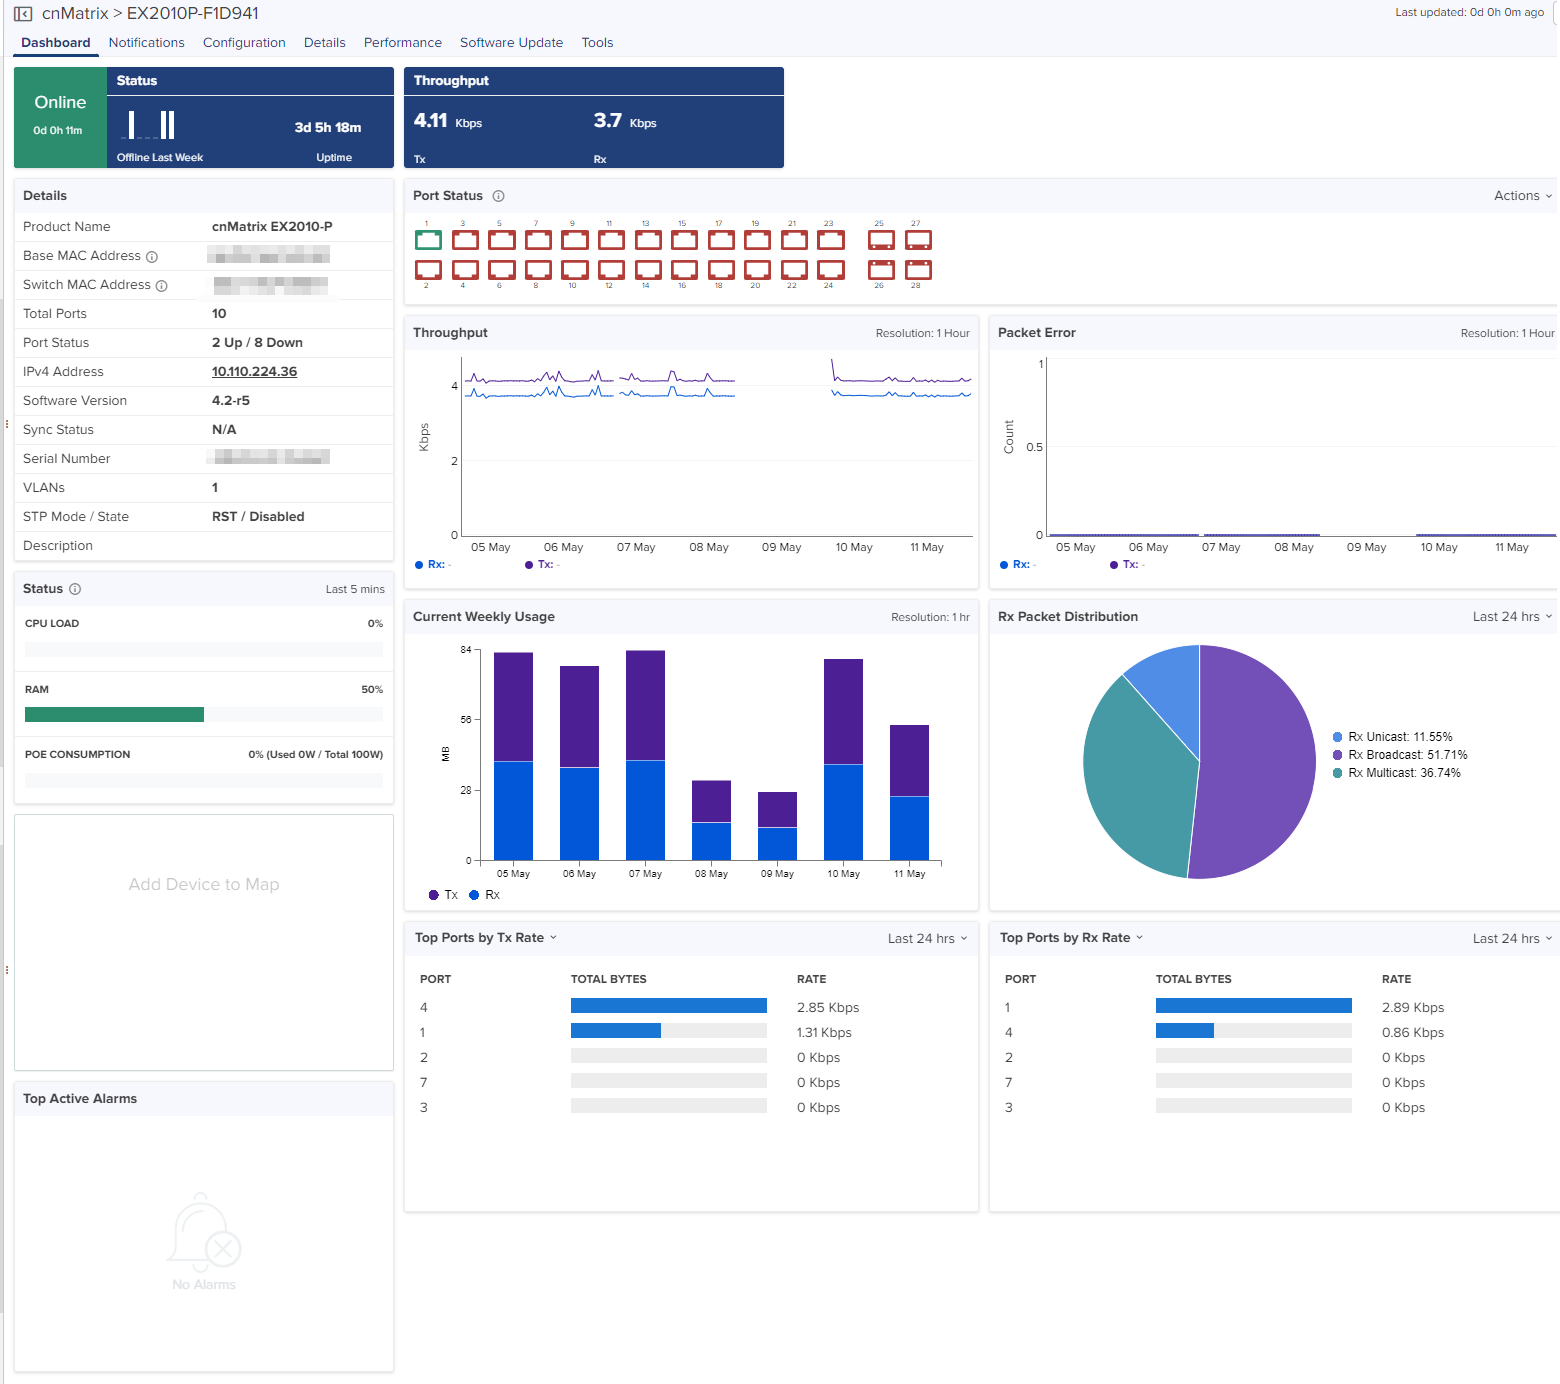Image resolution: width=1560 pixels, height=1384 pixels.
Task: Select port 11 icon in Port Status
Action: pyautogui.click(x=611, y=240)
